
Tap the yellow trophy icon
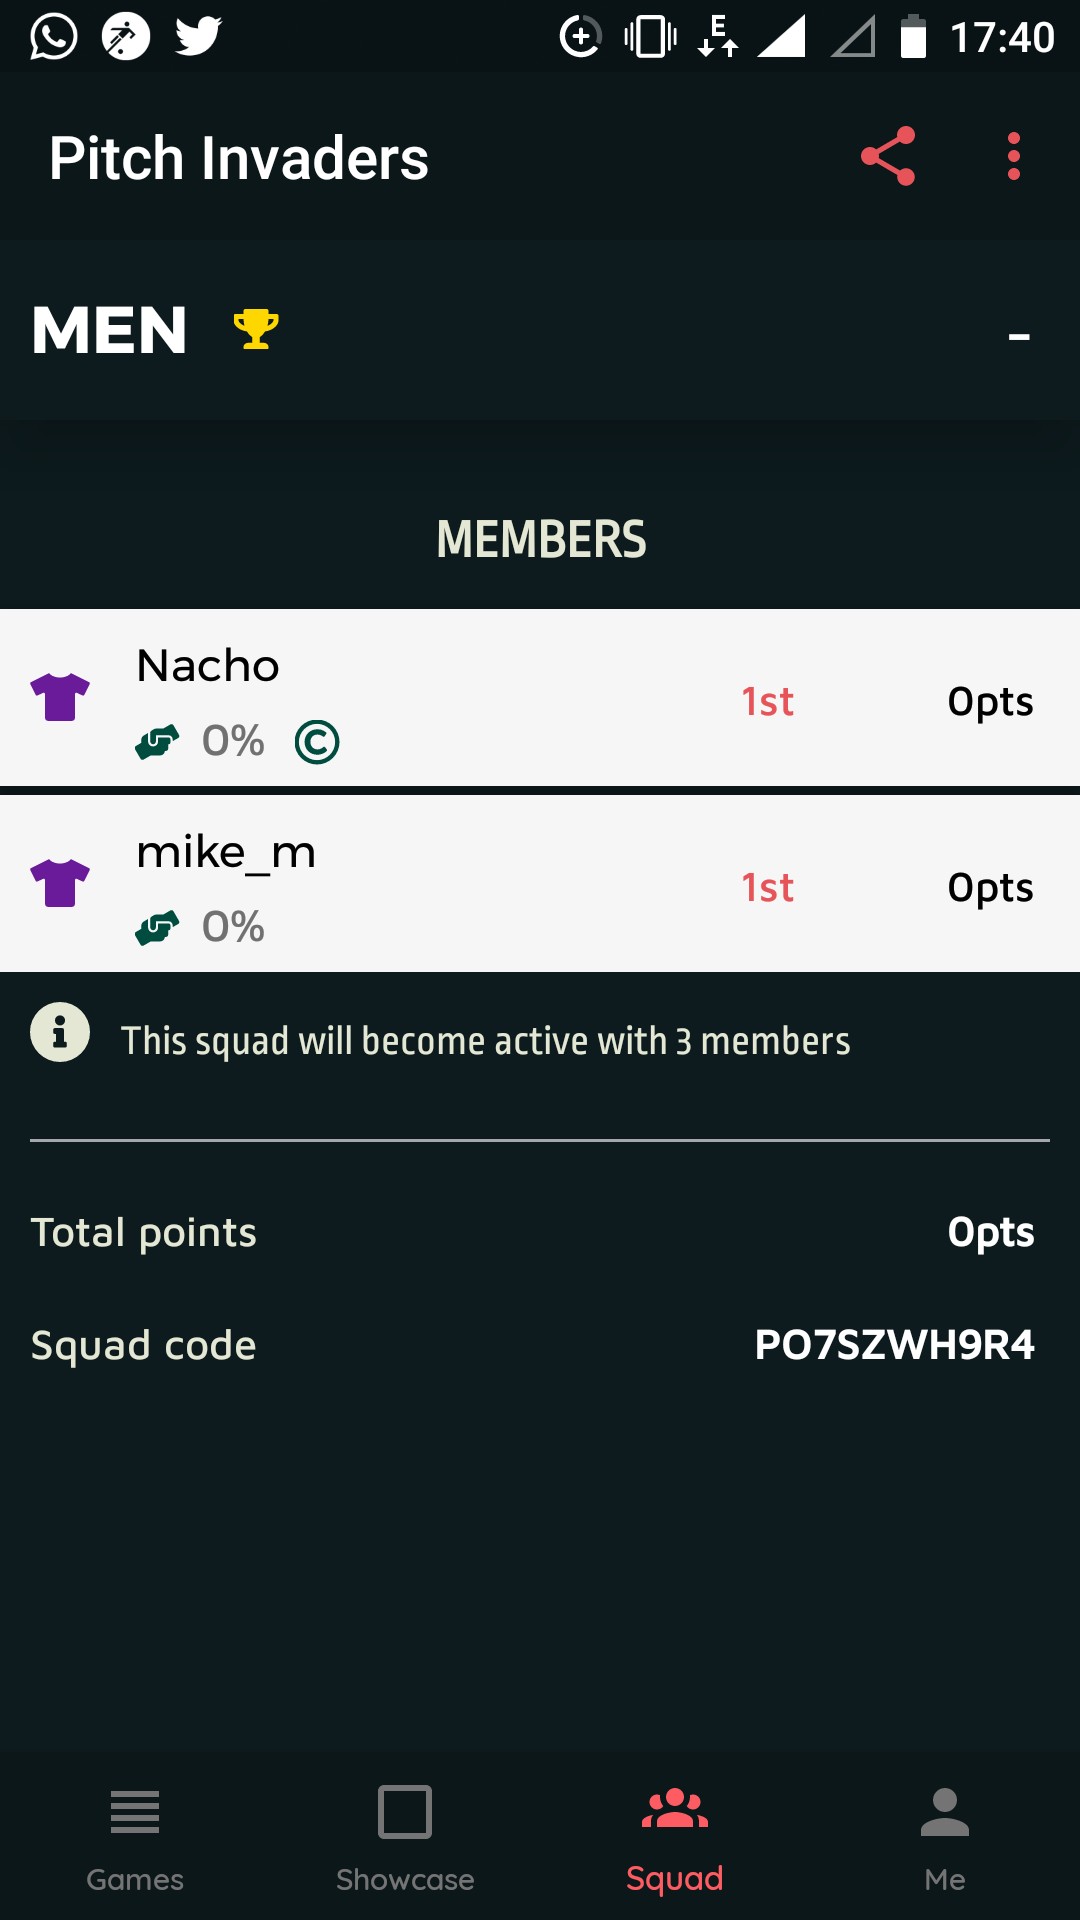256,329
